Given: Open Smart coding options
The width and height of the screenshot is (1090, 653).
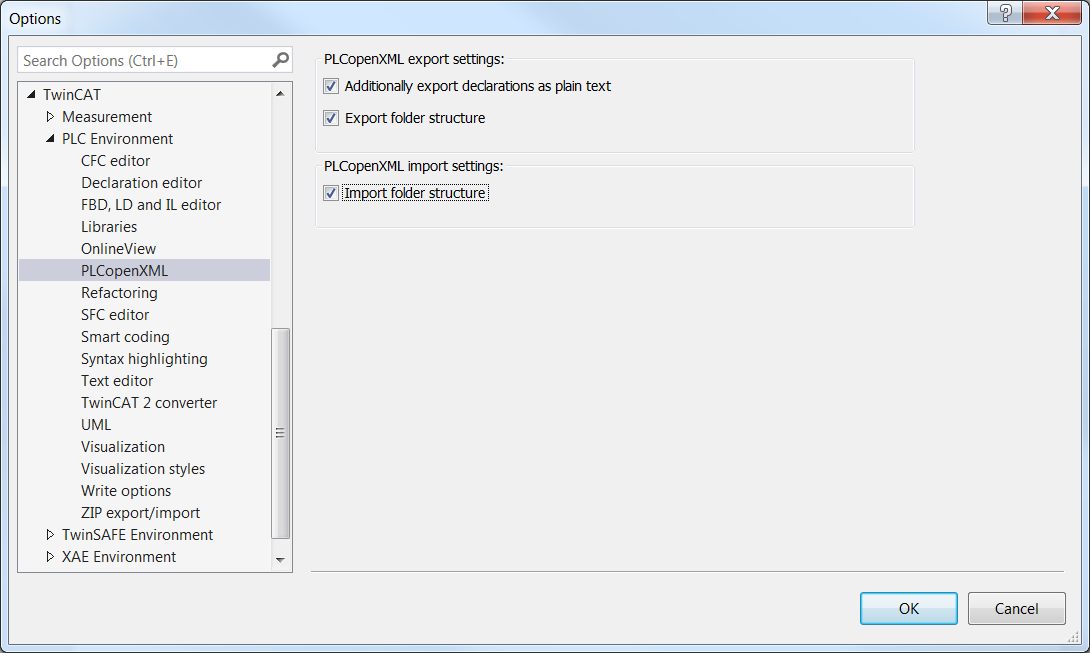Looking at the screenshot, I should (x=125, y=337).
